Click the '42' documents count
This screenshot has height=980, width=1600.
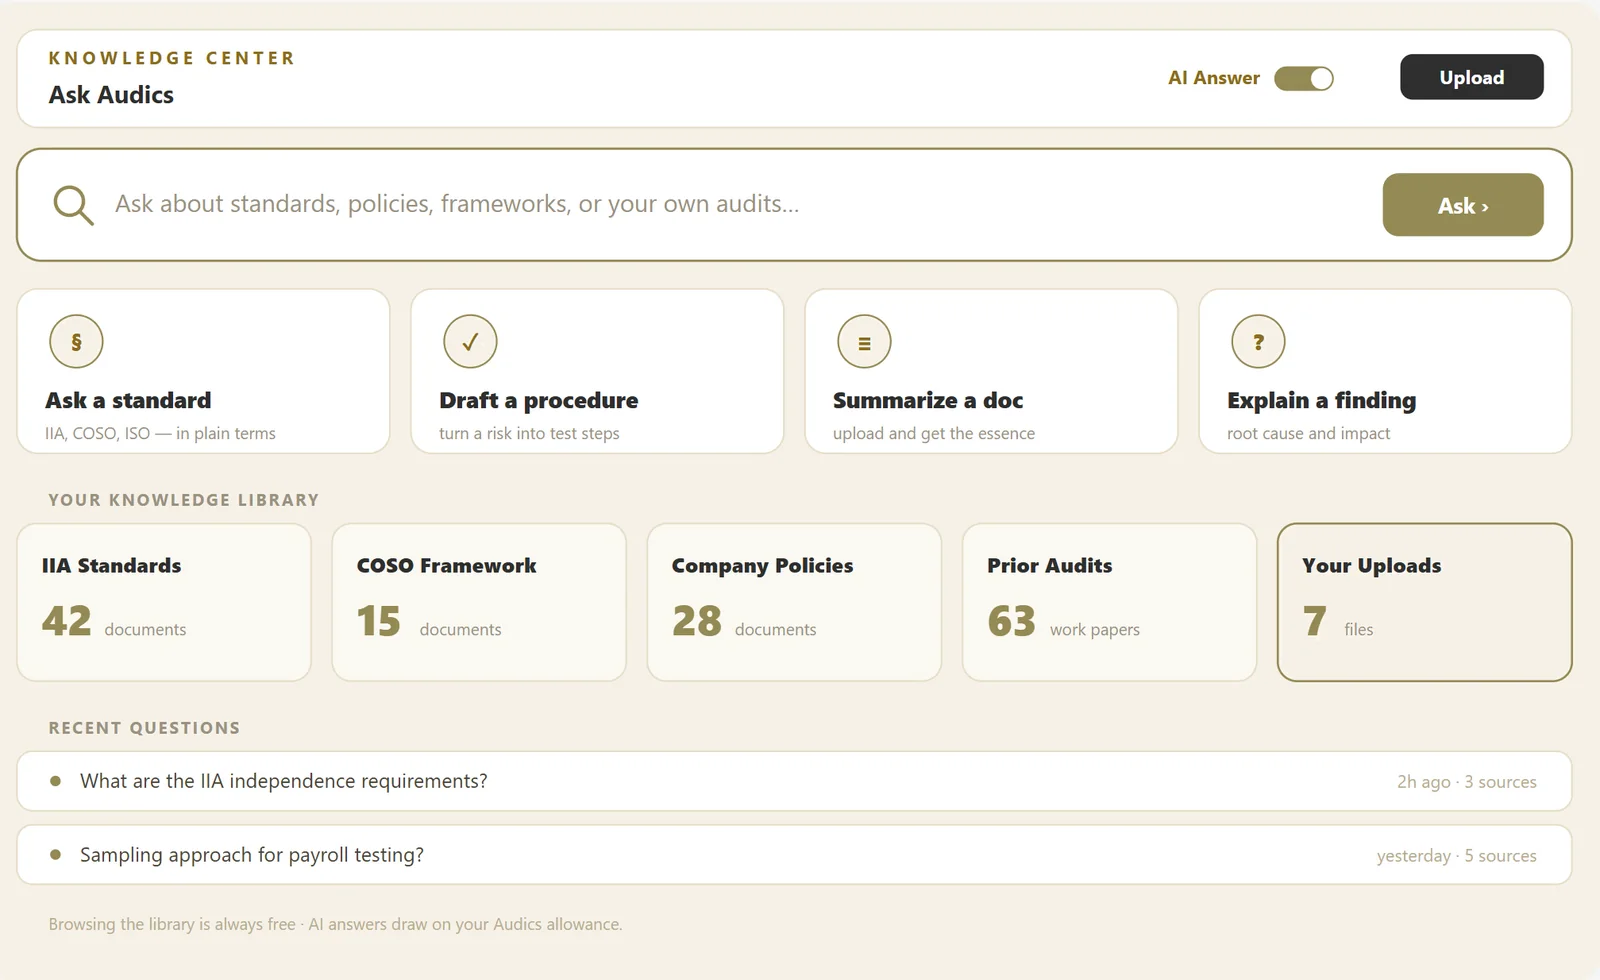[66, 621]
